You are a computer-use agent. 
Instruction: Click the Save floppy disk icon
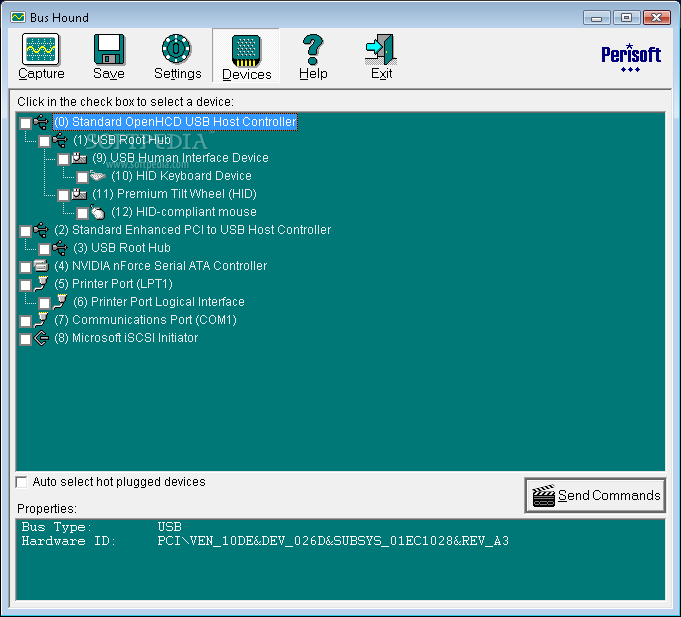[x=109, y=49]
